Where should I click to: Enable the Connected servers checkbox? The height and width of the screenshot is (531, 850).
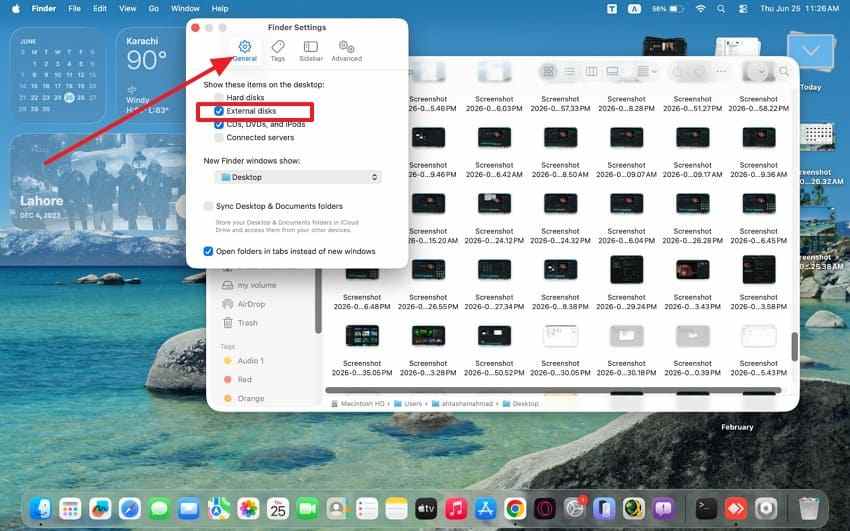(218, 138)
